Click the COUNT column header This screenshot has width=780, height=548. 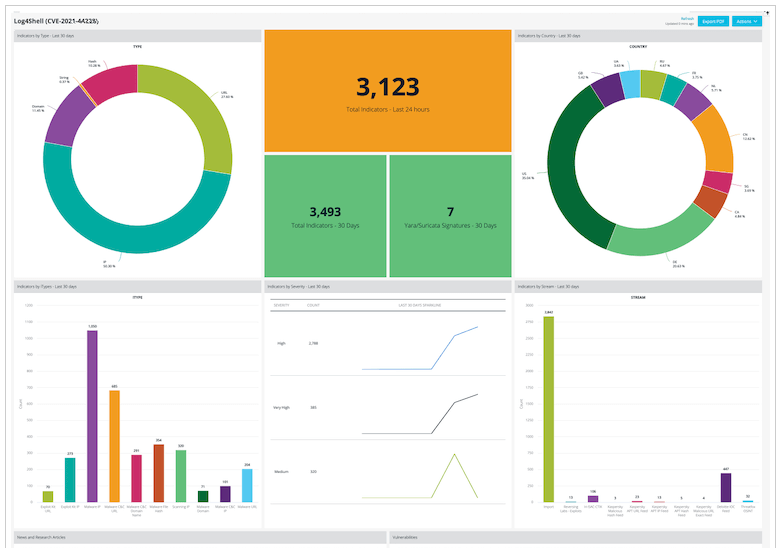coord(313,305)
